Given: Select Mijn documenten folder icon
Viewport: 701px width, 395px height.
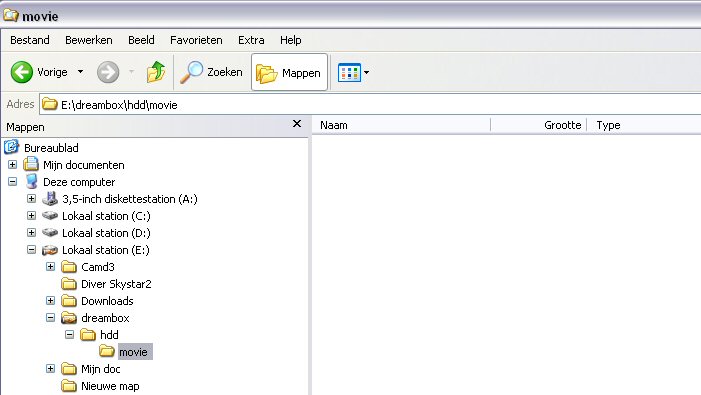Looking at the screenshot, I should point(31,164).
